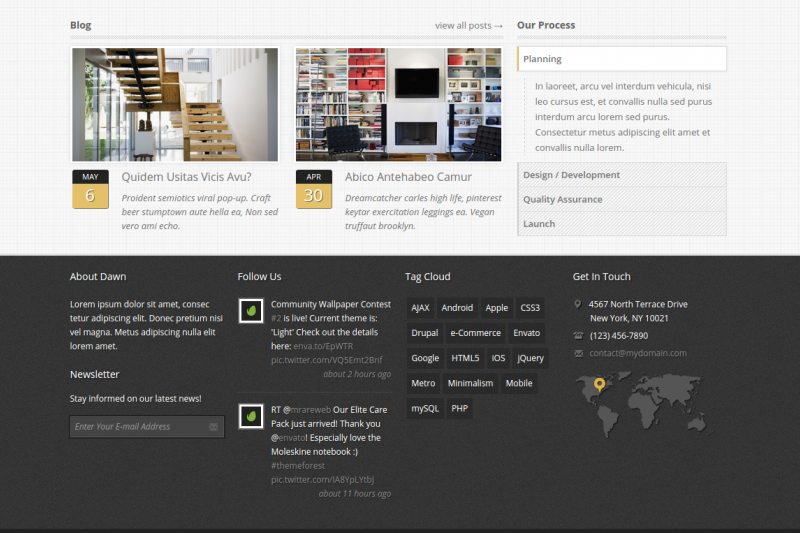Select the e-Commerce tag

[475, 333]
